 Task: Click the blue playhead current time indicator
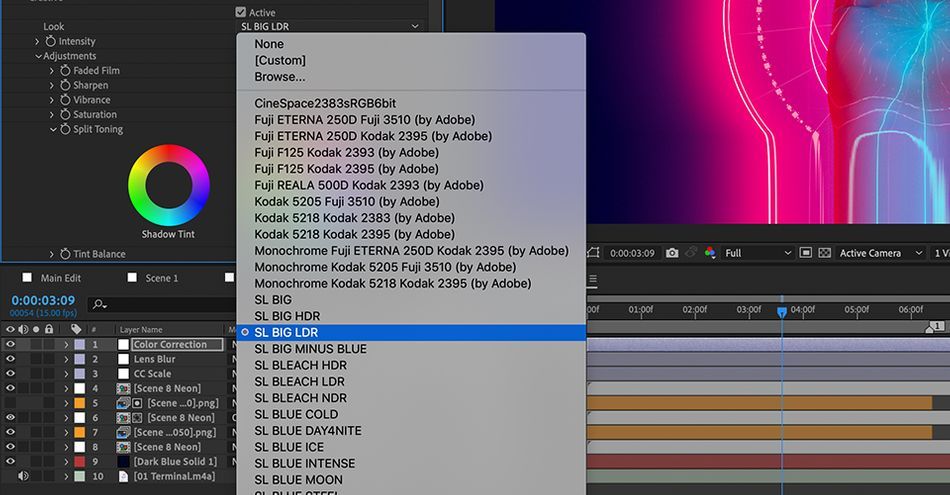[782, 312]
